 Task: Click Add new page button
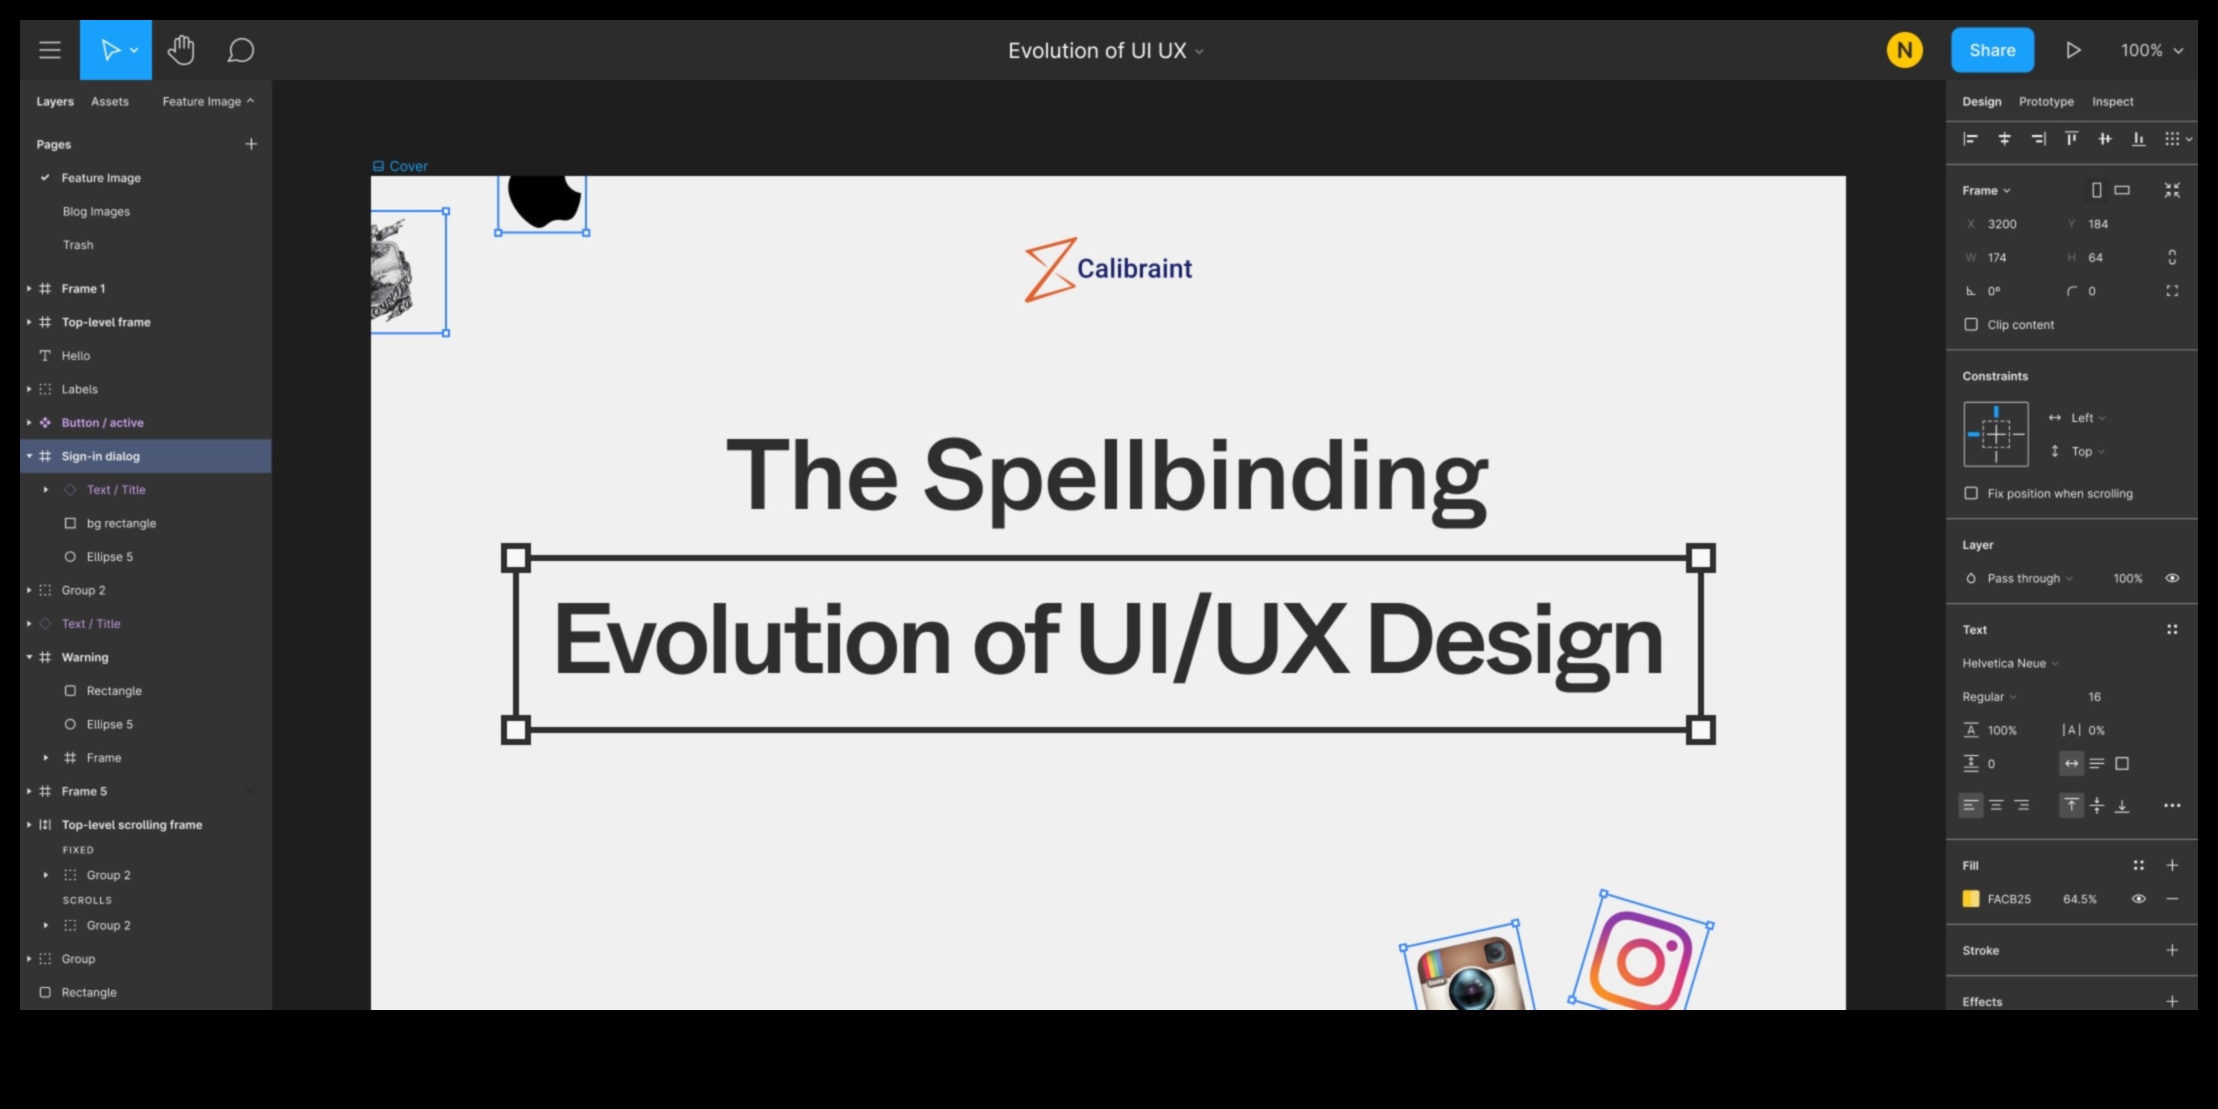click(252, 144)
